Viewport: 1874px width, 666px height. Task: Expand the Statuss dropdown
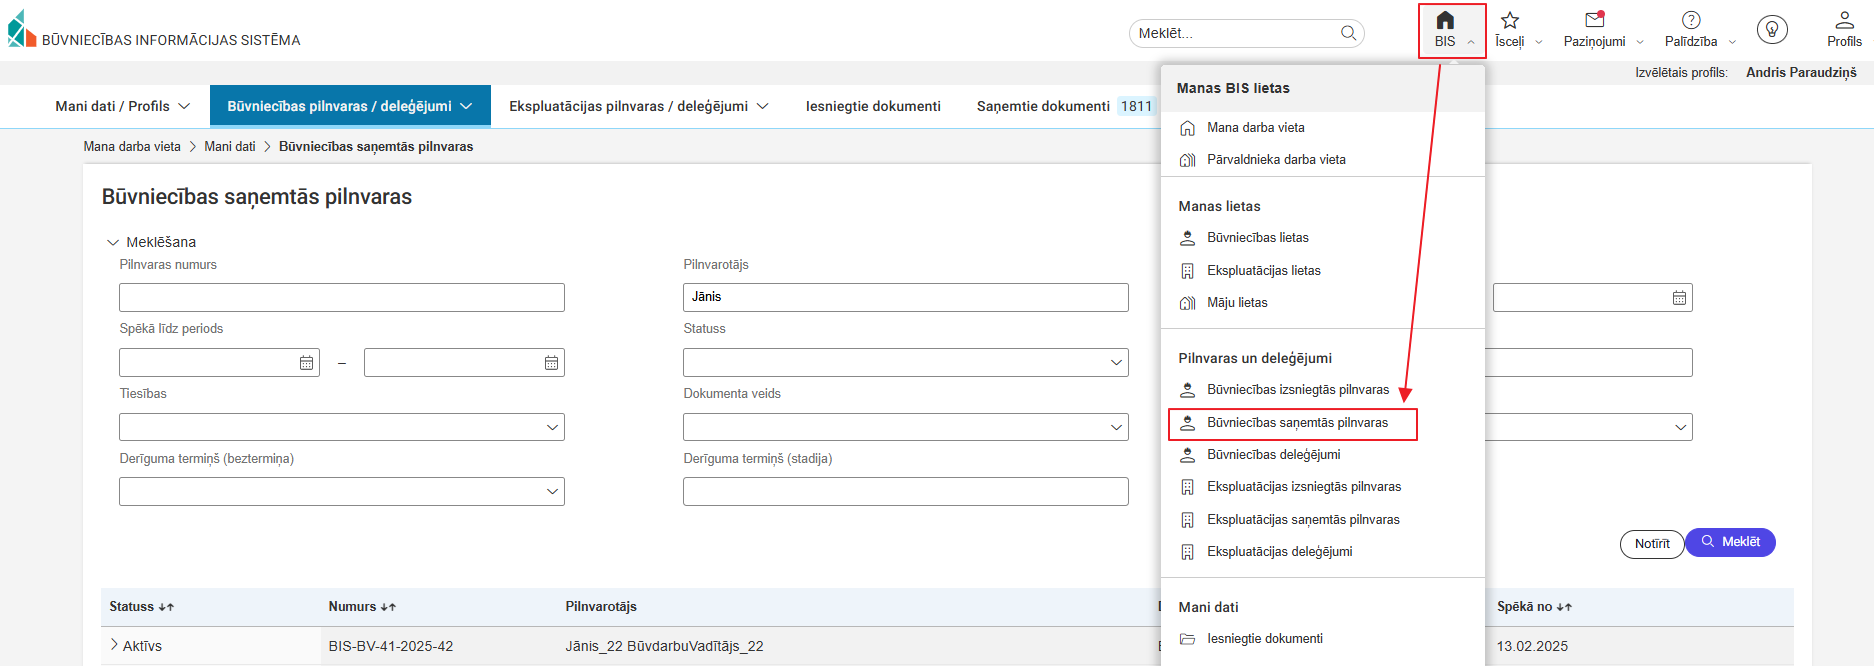[x=1116, y=363]
